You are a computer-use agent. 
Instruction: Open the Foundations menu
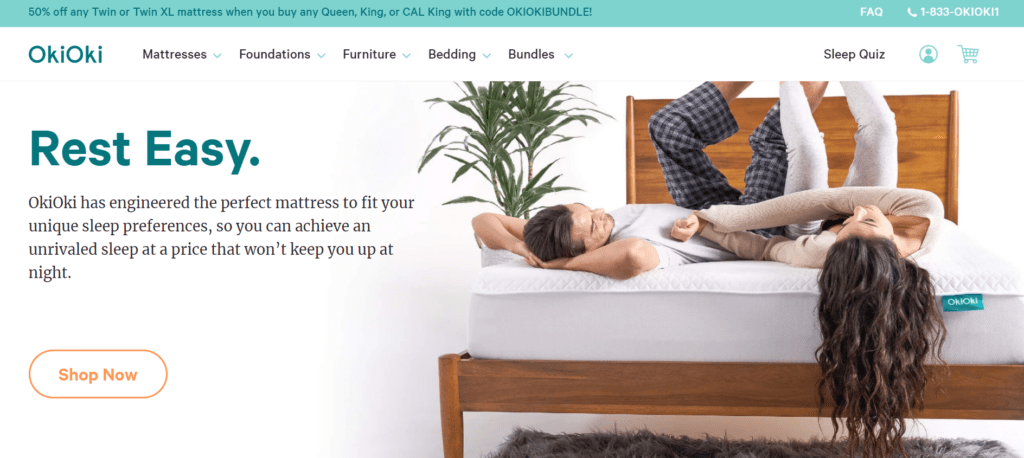pyautogui.click(x=274, y=54)
